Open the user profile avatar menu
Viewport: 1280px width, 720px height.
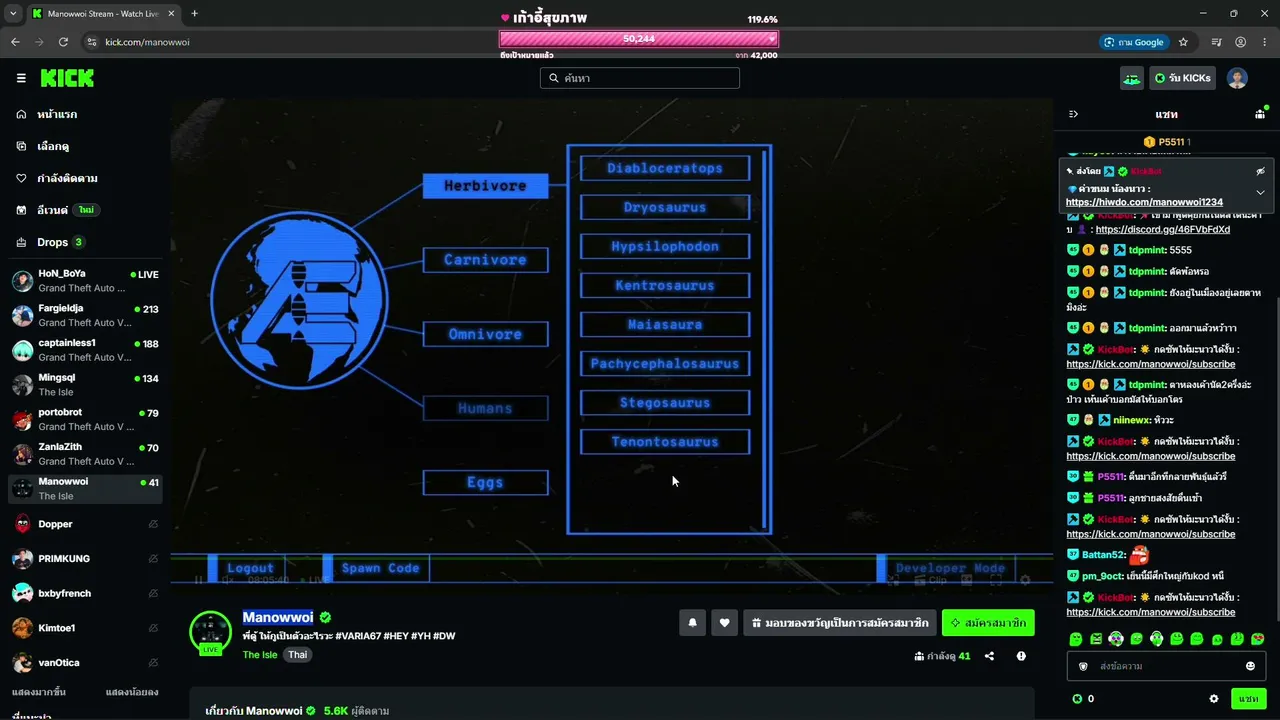click(x=1237, y=78)
